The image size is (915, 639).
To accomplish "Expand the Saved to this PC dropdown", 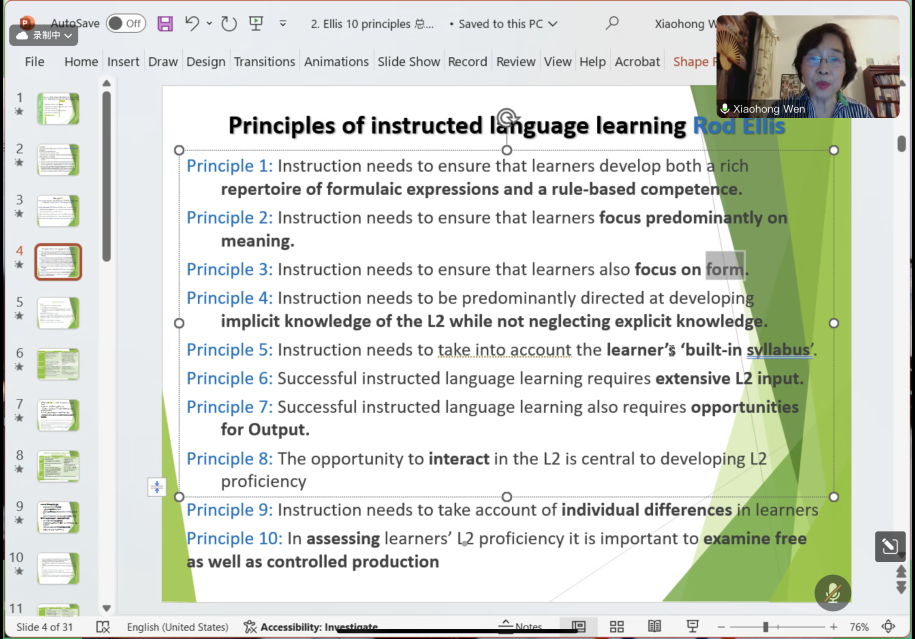I will (x=553, y=24).
